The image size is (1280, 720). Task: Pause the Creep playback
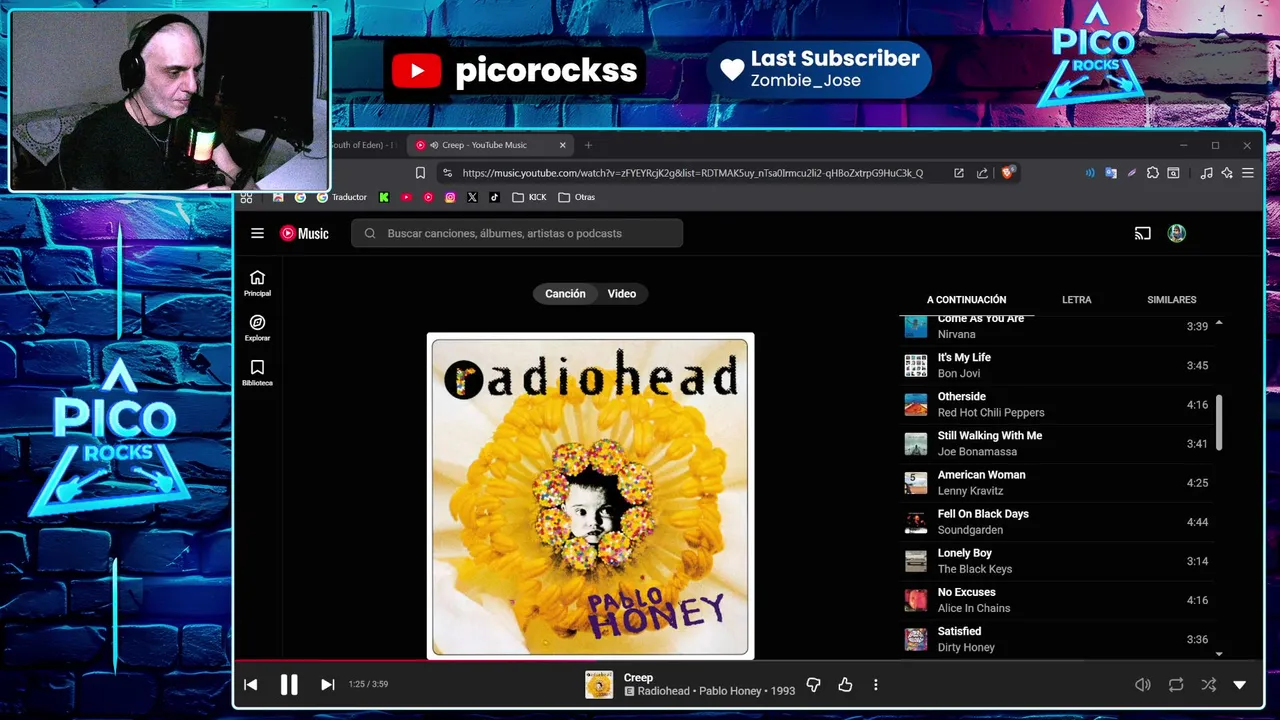click(x=289, y=684)
